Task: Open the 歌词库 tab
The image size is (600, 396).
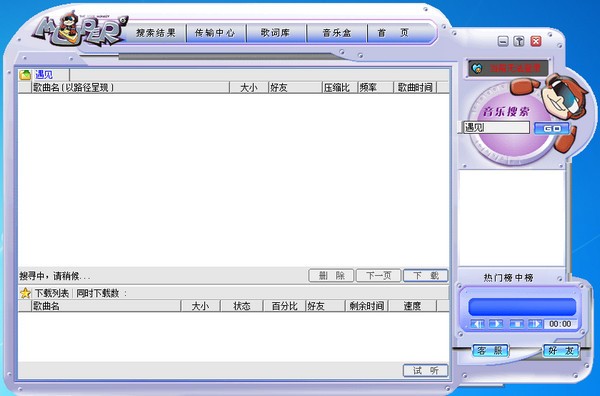Action: point(275,33)
